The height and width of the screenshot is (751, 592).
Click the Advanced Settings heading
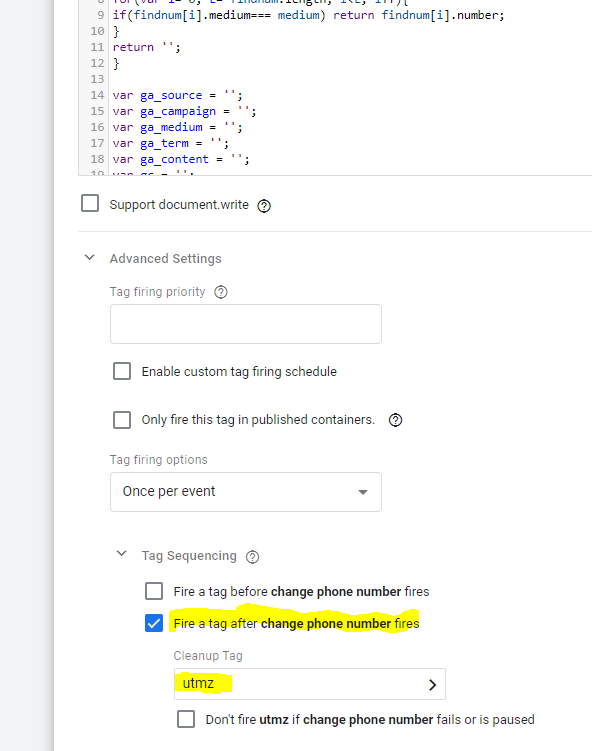[165, 259]
